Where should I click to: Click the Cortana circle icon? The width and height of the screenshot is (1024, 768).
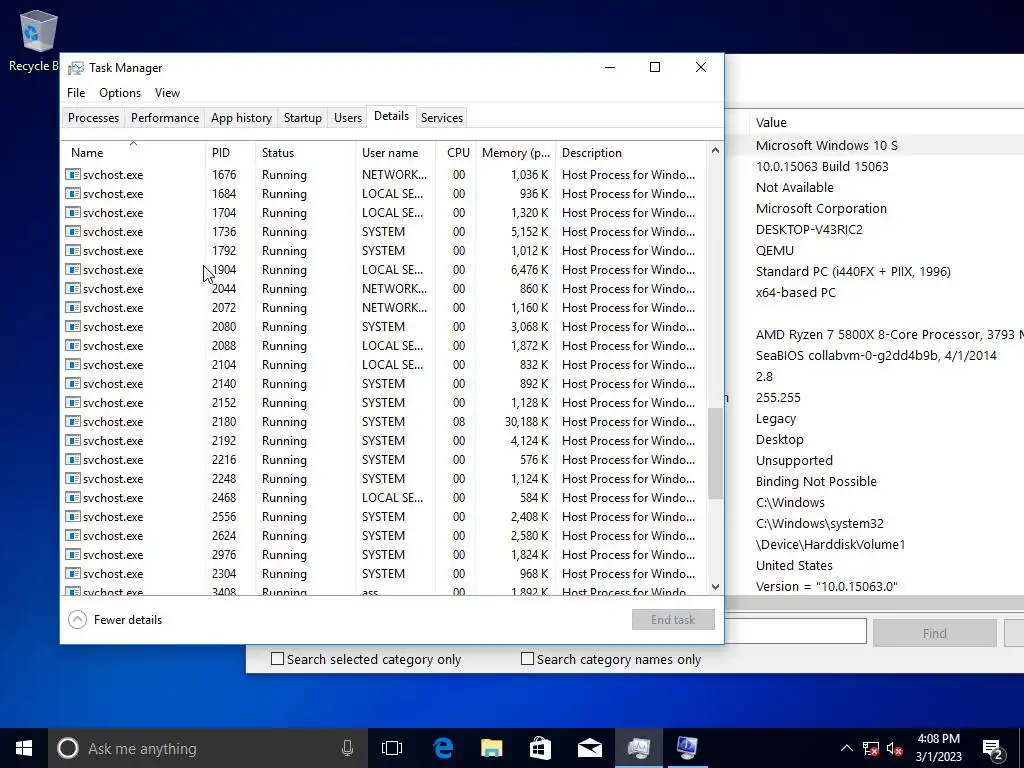point(68,748)
